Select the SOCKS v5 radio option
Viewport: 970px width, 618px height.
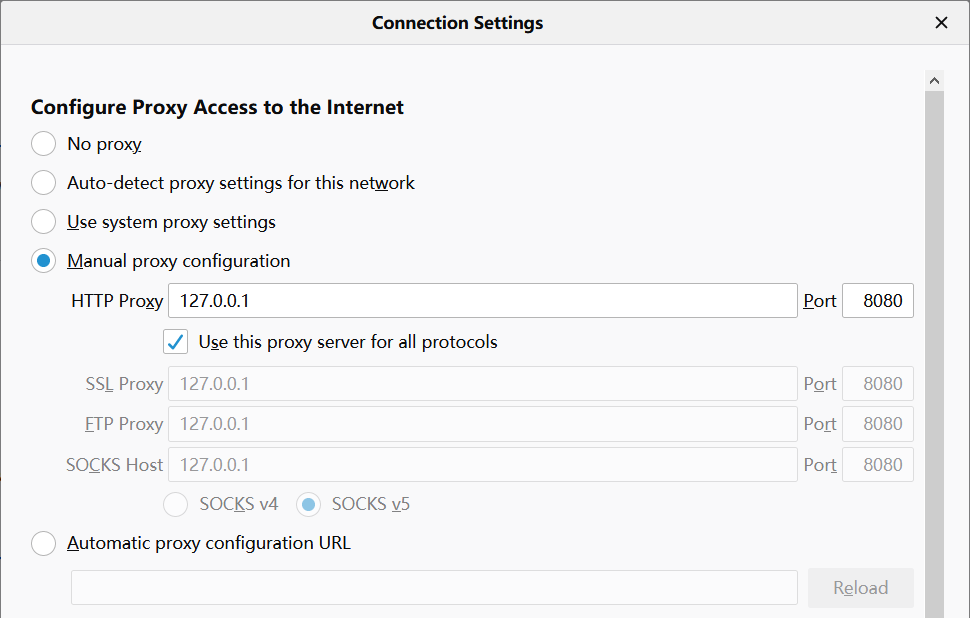coord(309,505)
